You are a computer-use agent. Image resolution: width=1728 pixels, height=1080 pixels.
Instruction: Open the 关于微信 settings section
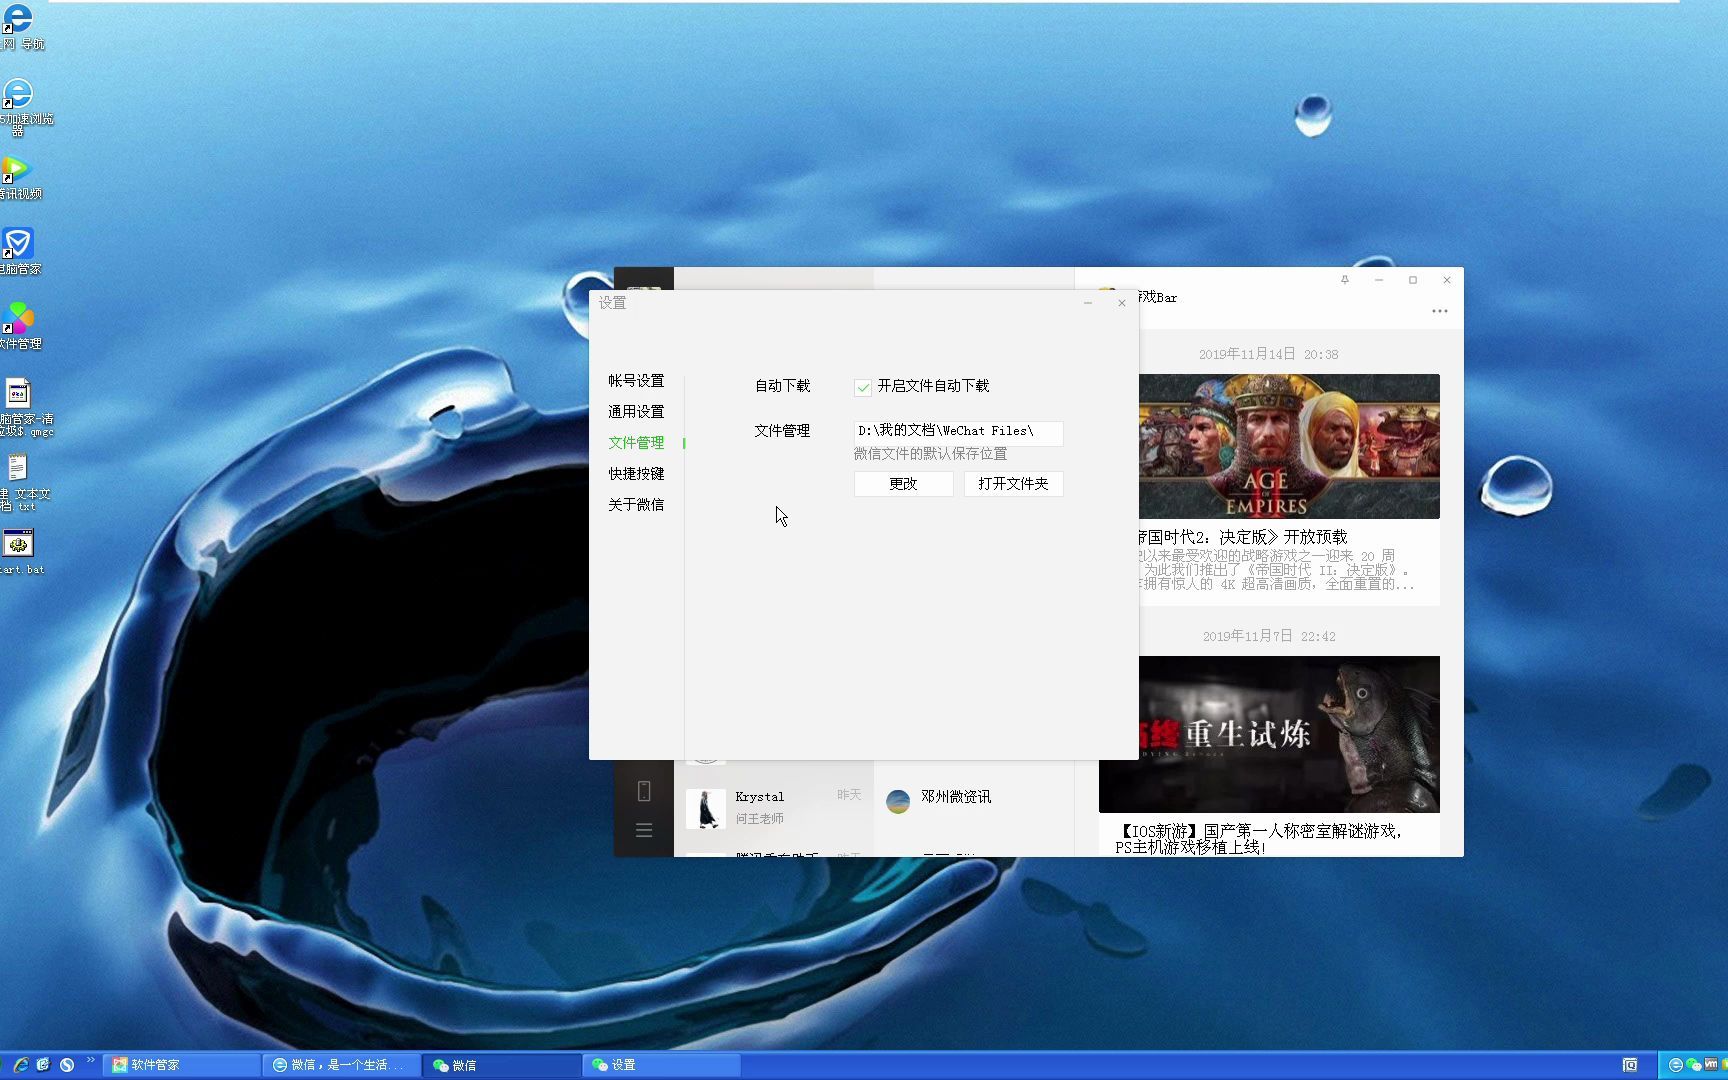636,505
